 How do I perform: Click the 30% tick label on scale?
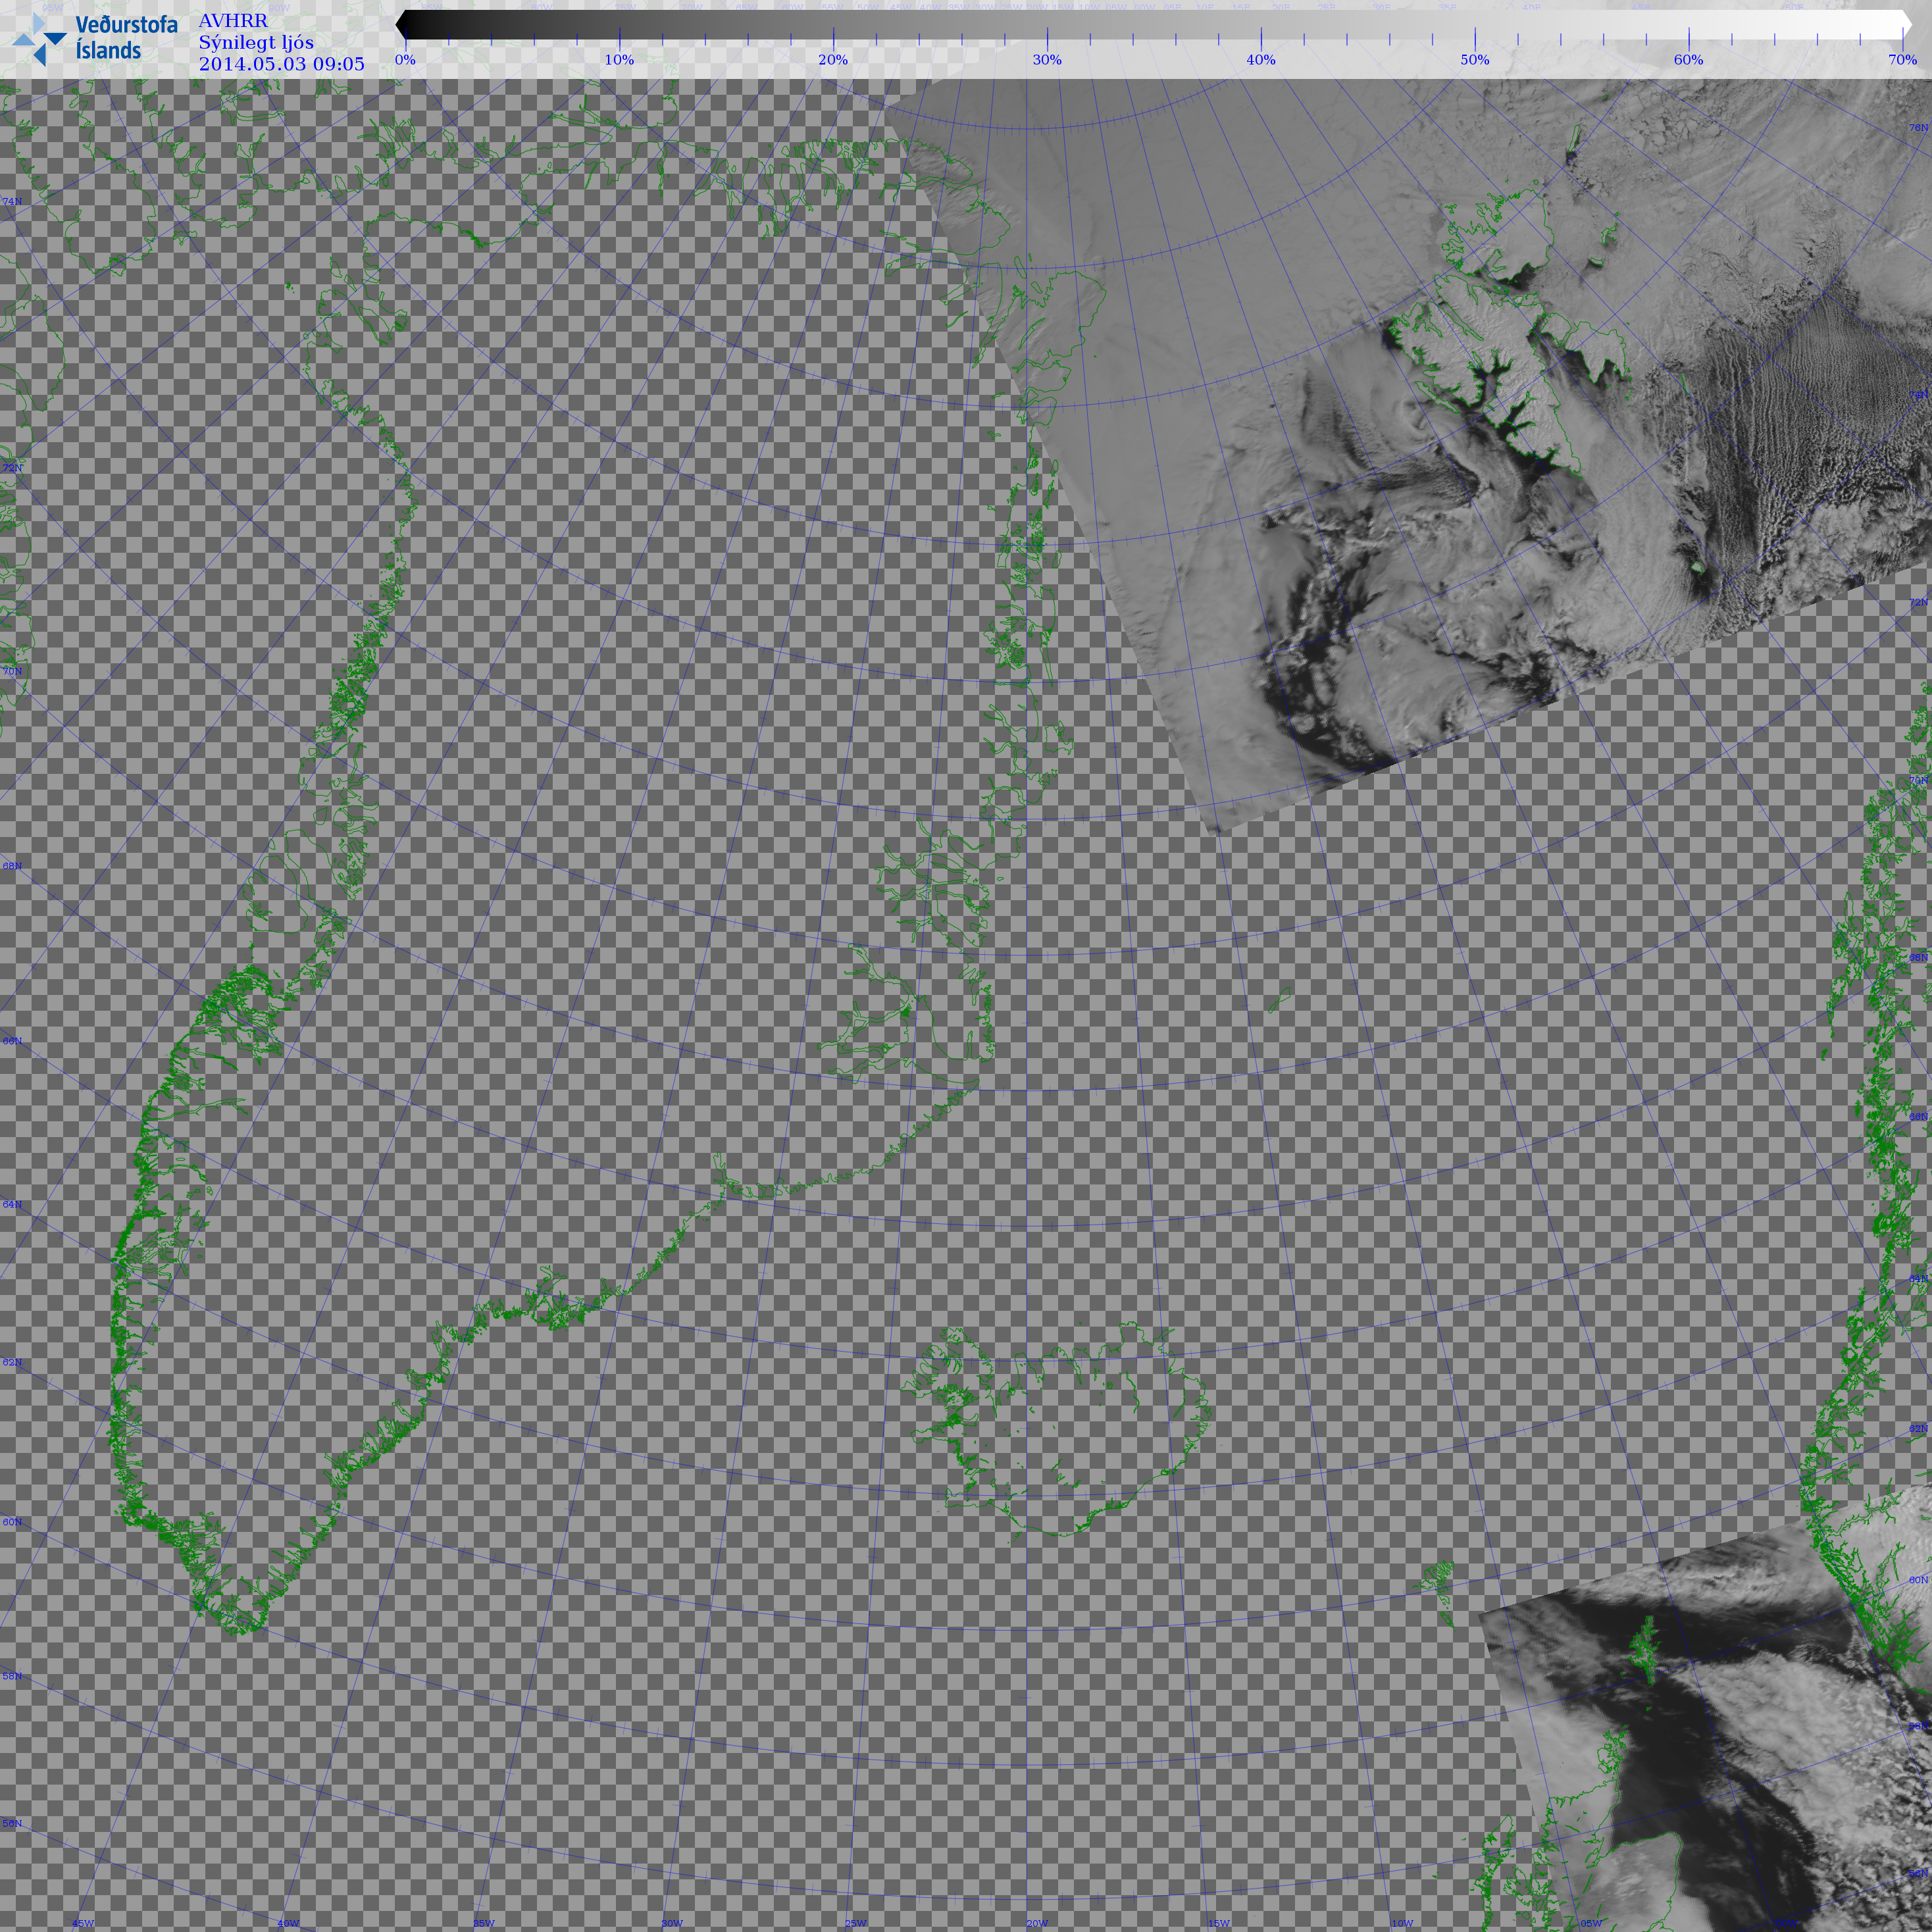click(1047, 60)
